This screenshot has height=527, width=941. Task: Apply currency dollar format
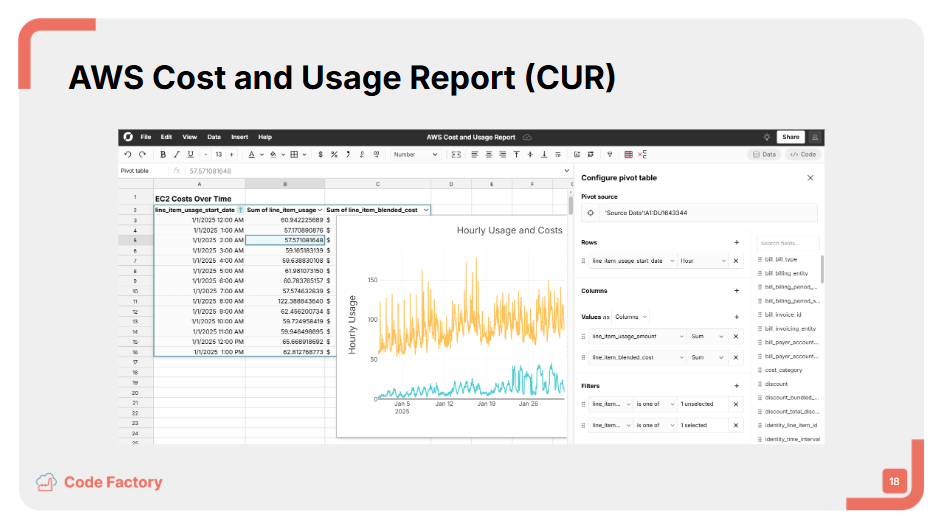(x=320, y=155)
